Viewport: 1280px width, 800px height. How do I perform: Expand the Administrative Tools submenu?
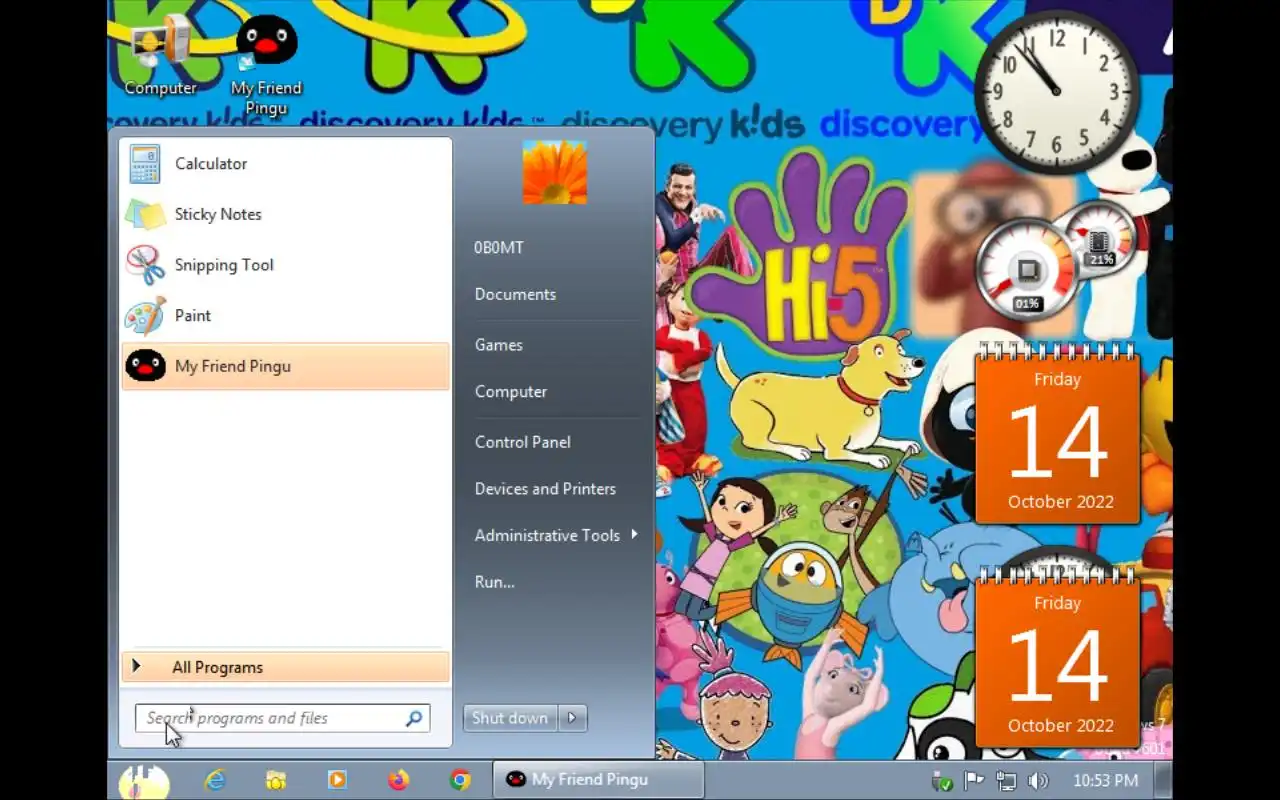pos(555,535)
